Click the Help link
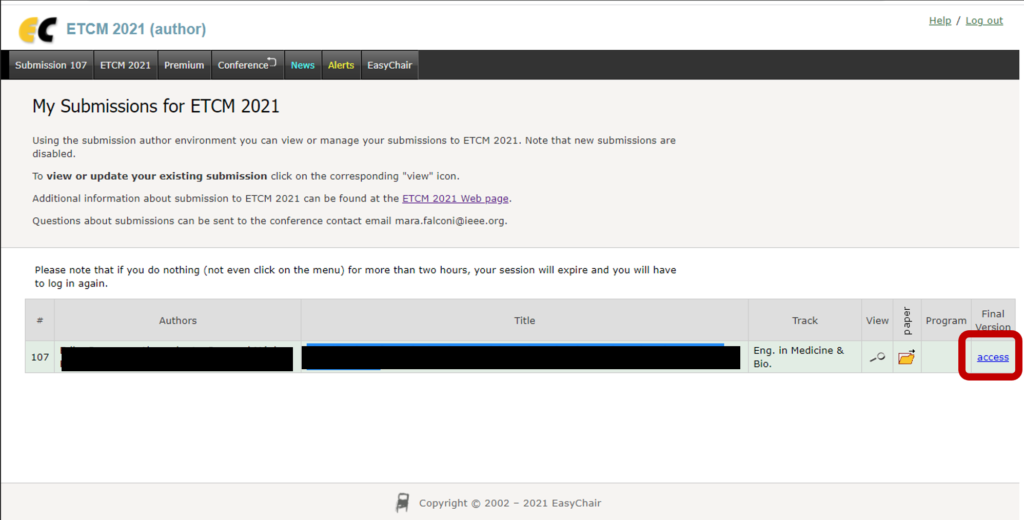This screenshot has height=520, width=1024. click(x=940, y=21)
